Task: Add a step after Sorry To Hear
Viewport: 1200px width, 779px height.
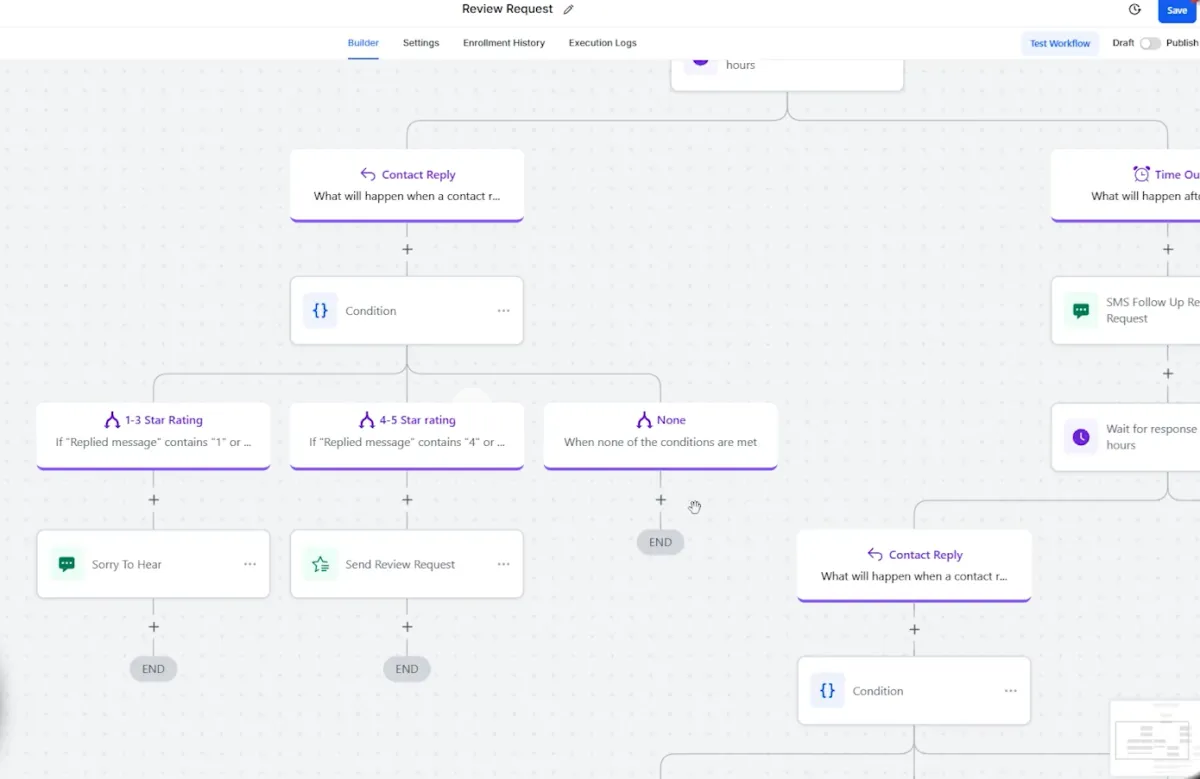Action: pyautogui.click(x=153, y=627)
